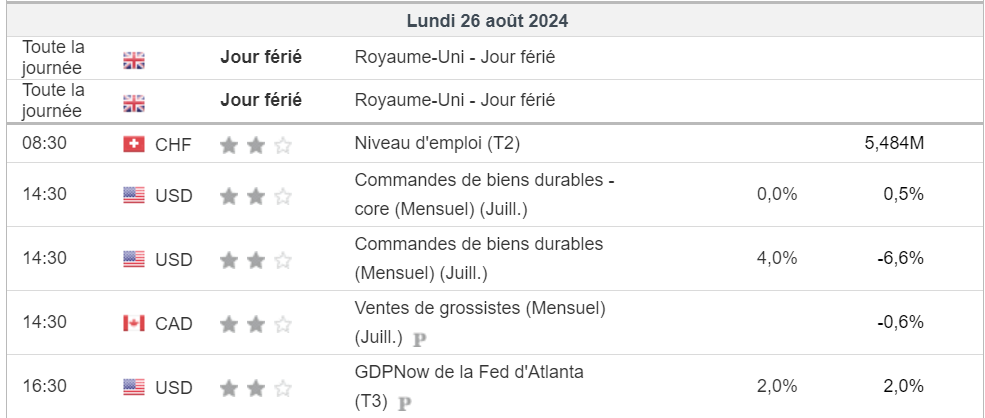Image resolution: width=985 pixels, height=418 pixels.
Task: Click the Swiss flag next to CHF
Action: 134,145
